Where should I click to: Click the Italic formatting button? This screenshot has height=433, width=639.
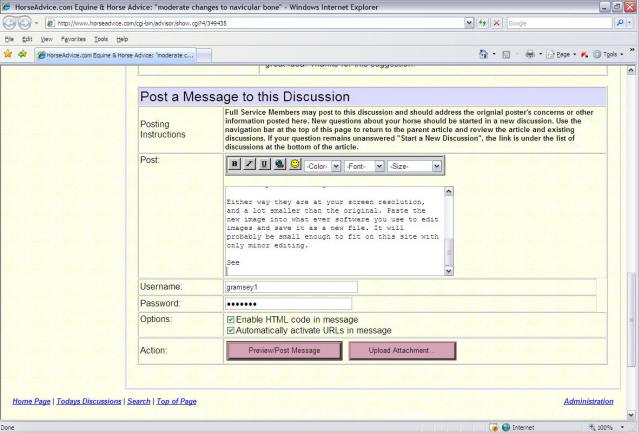pos(249,164)
